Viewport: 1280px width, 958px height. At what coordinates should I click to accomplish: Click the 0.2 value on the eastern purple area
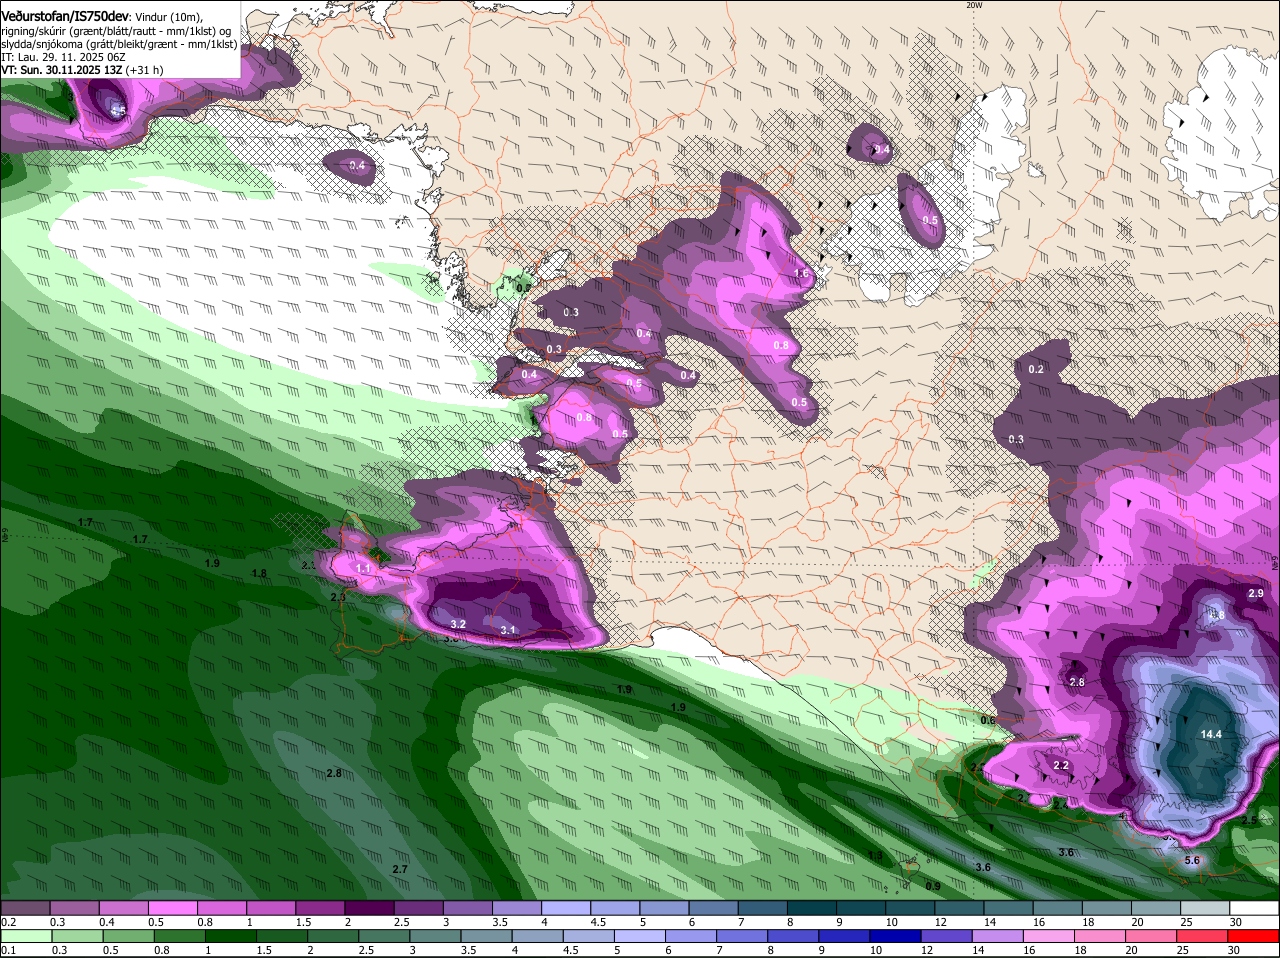(x=1036, y=370)
